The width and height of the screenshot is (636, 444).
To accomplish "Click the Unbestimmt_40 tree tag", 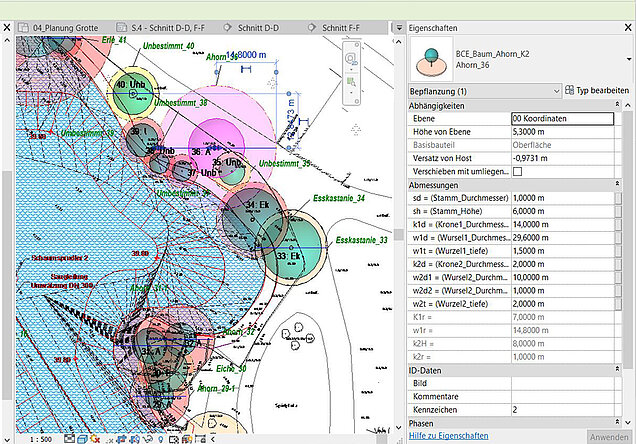I will [x=168, y=46].
